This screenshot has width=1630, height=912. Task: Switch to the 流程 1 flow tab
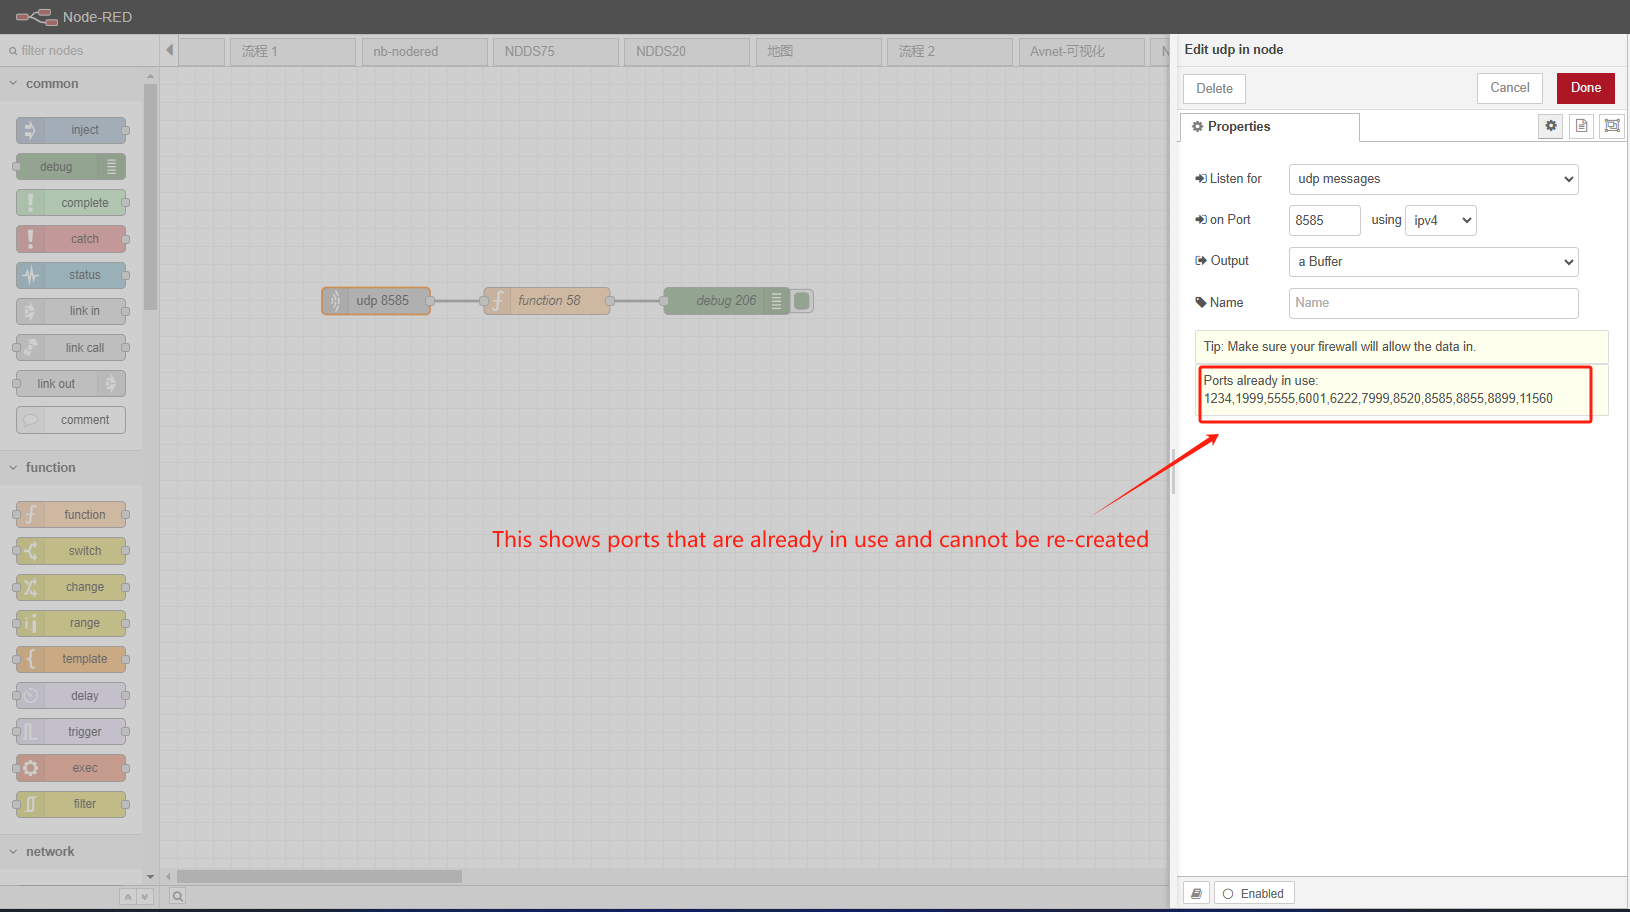(293, 51)
